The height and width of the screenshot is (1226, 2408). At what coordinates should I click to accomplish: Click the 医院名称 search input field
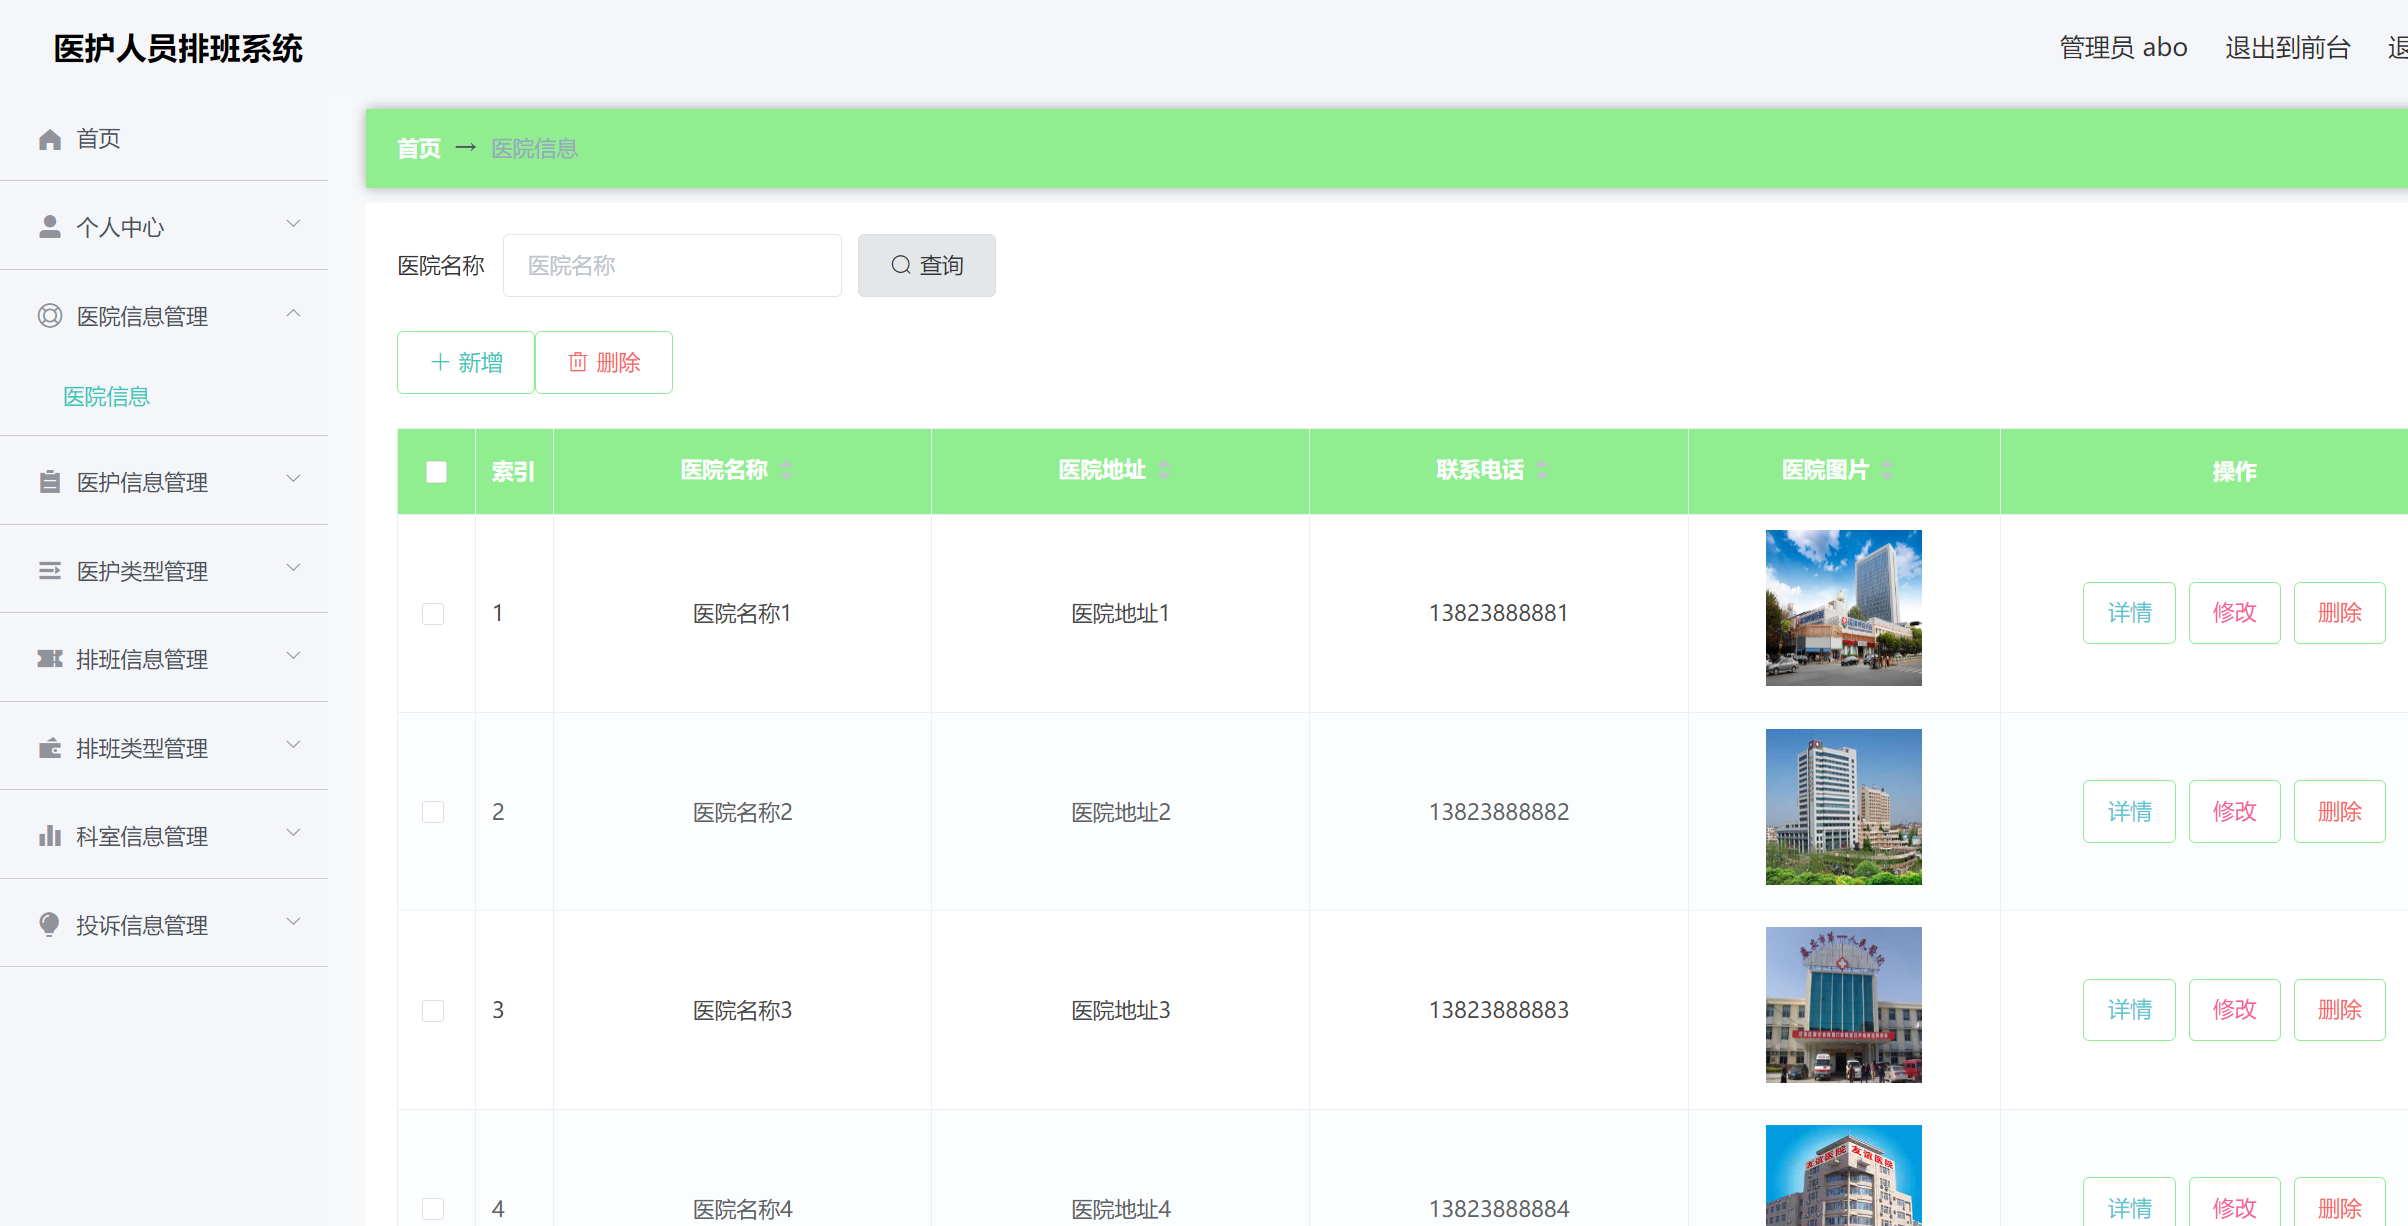tap(672, 265)
